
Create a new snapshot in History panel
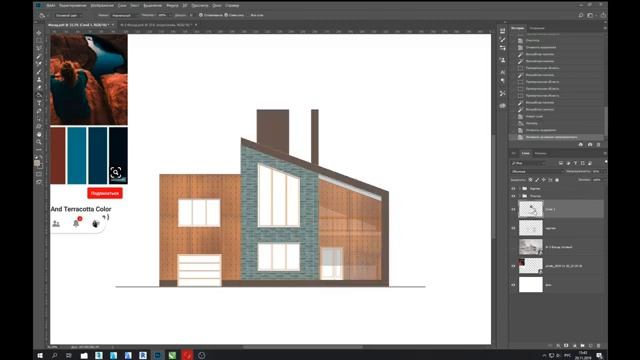point(590,144)
